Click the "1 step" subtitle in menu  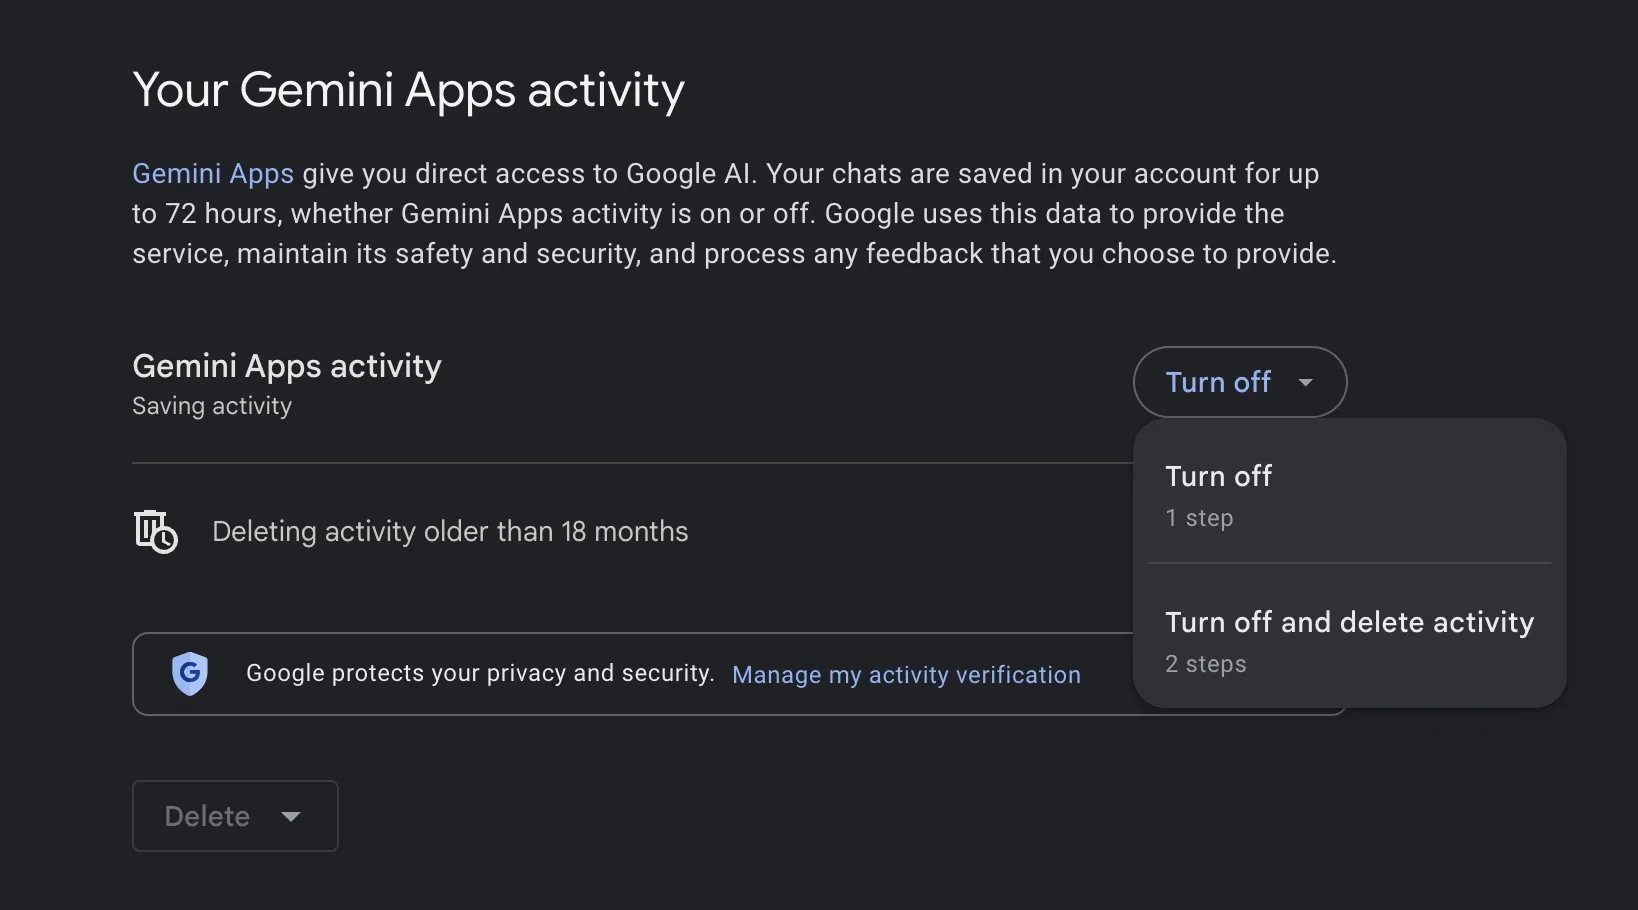tap(1199, 518)
